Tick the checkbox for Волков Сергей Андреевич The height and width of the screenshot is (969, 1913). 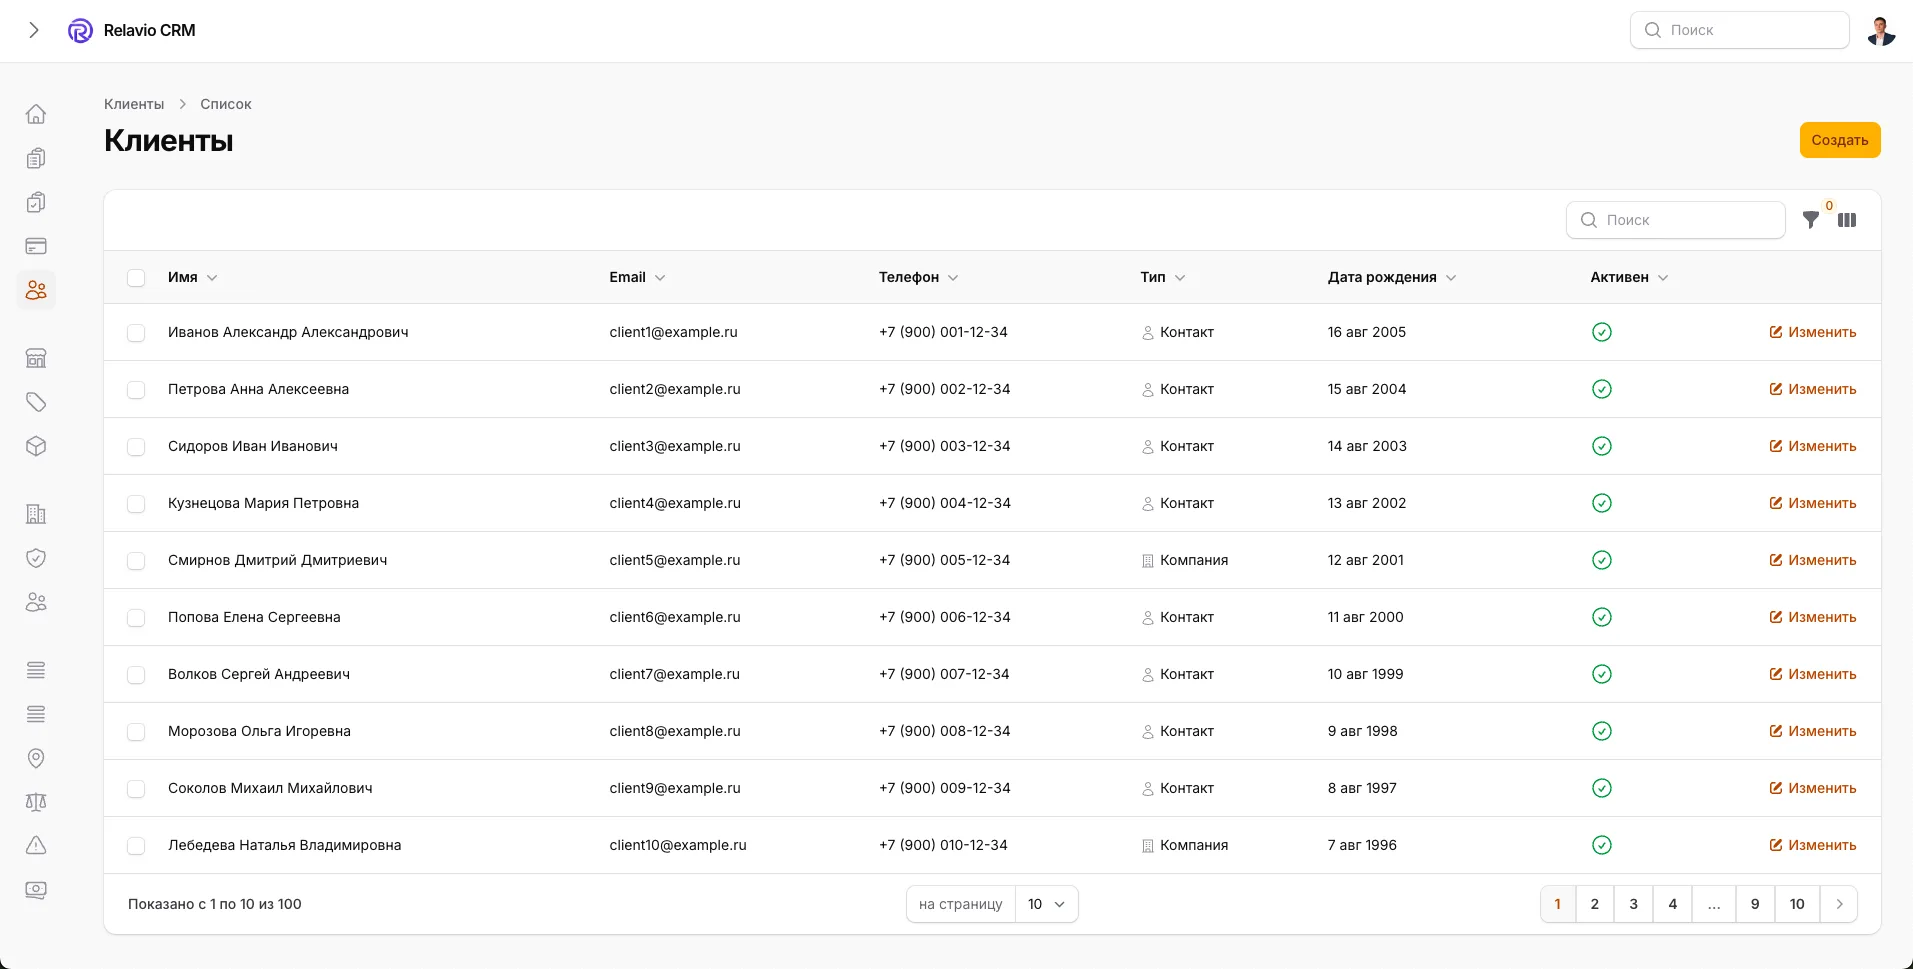[136, 675]
